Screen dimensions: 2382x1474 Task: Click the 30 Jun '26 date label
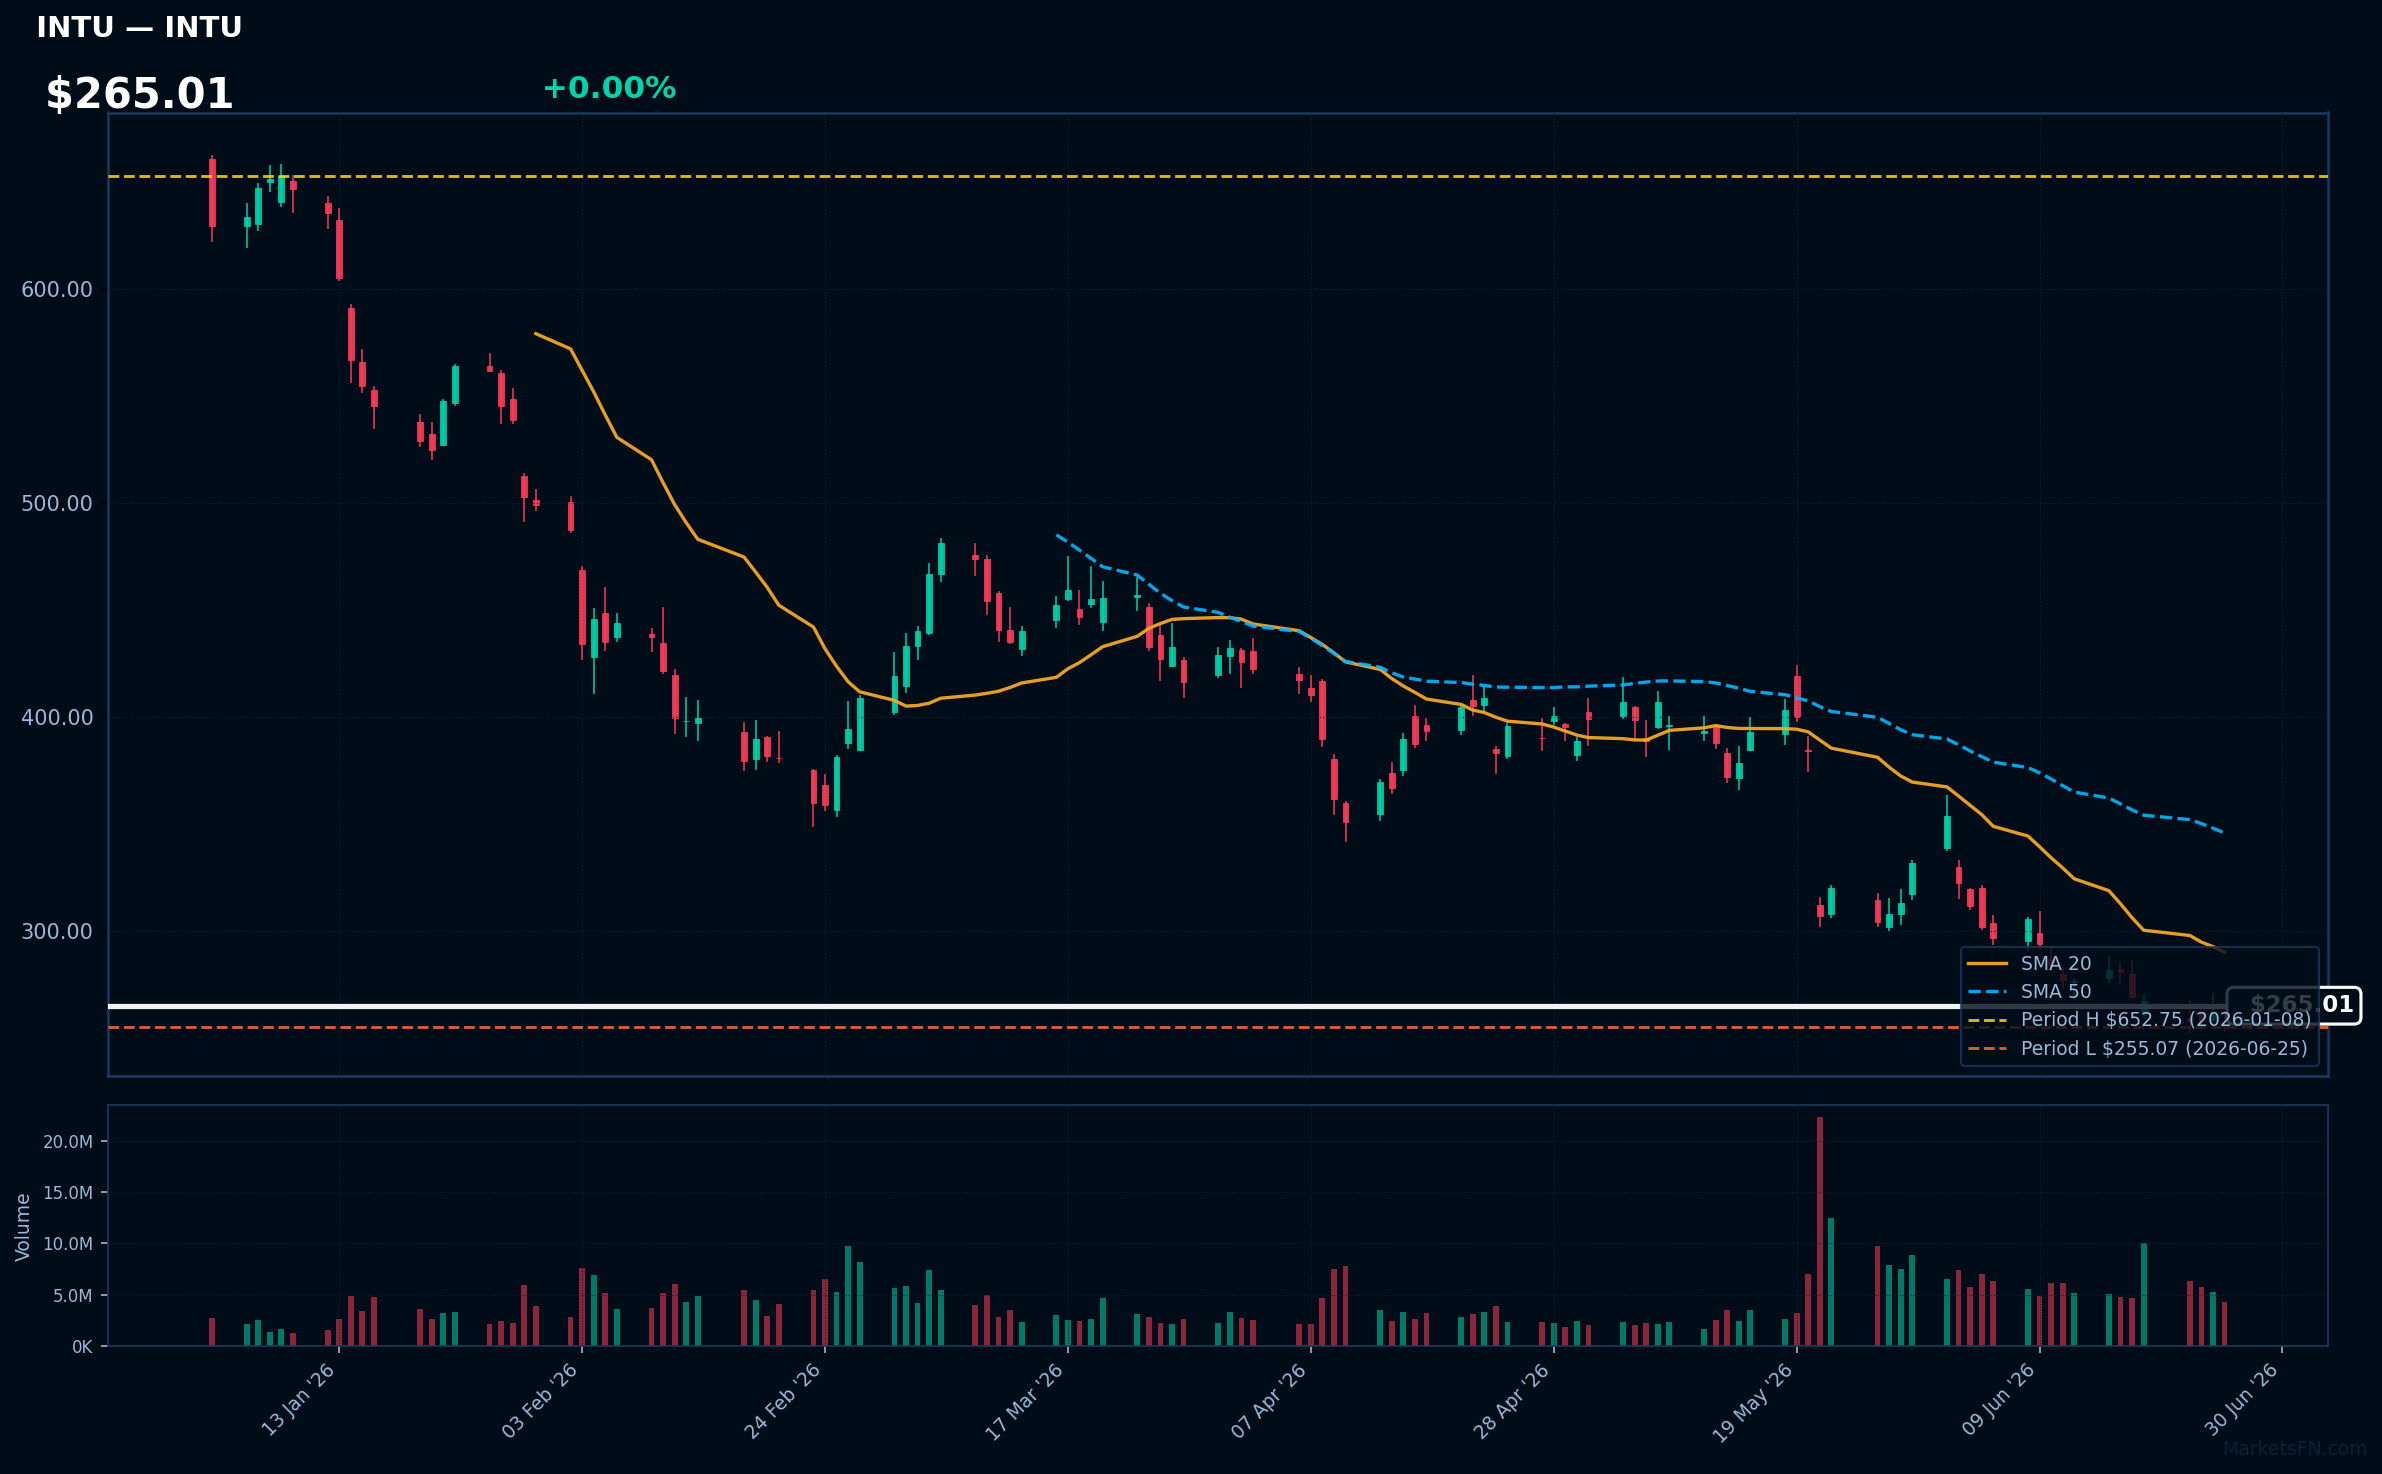2241,1399
